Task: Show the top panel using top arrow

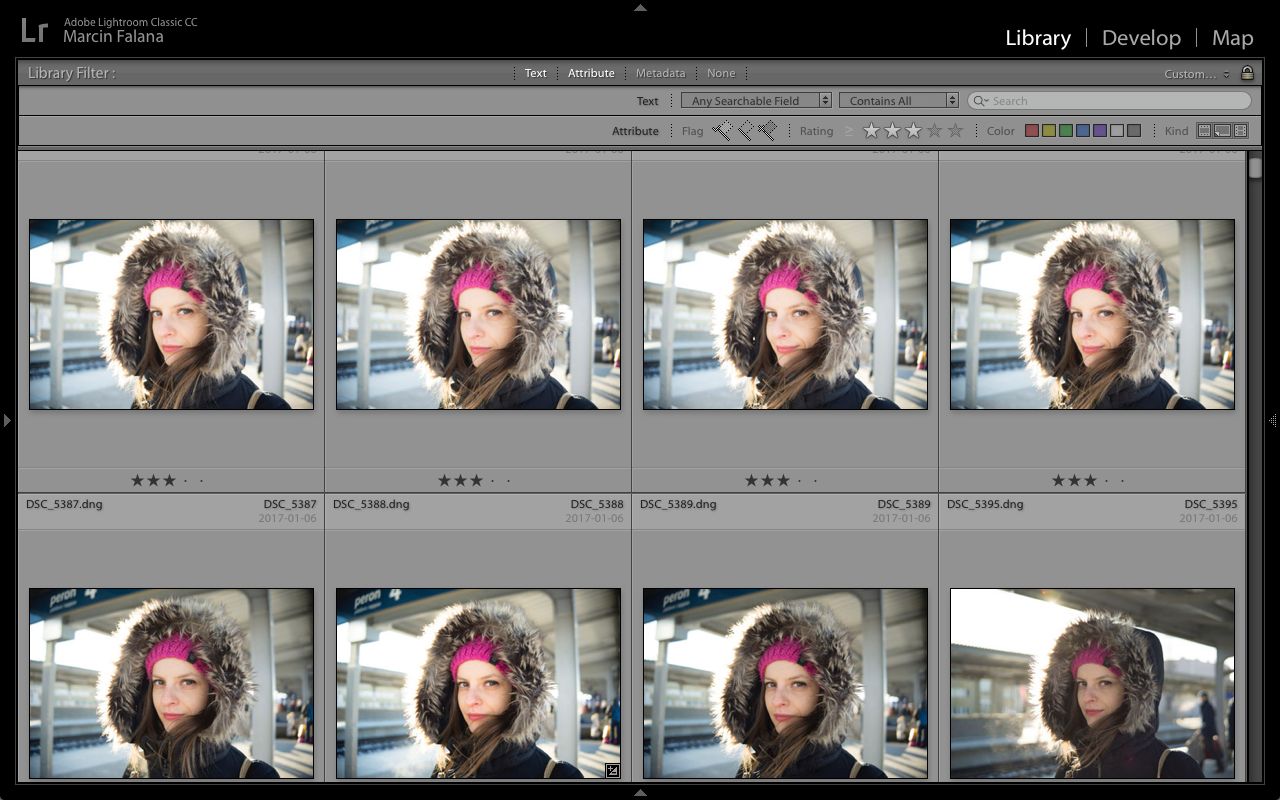Action: (x=640, y=7)
